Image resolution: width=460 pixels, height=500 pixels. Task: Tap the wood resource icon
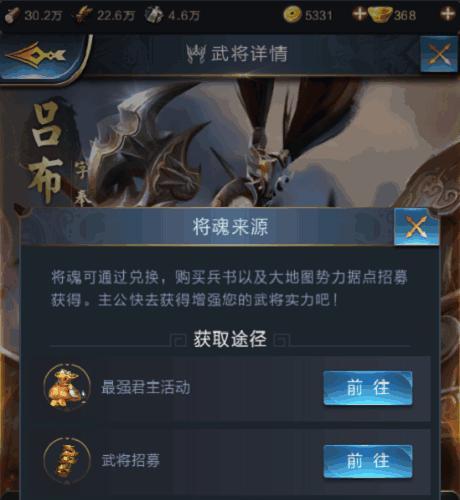pos(13,15)
